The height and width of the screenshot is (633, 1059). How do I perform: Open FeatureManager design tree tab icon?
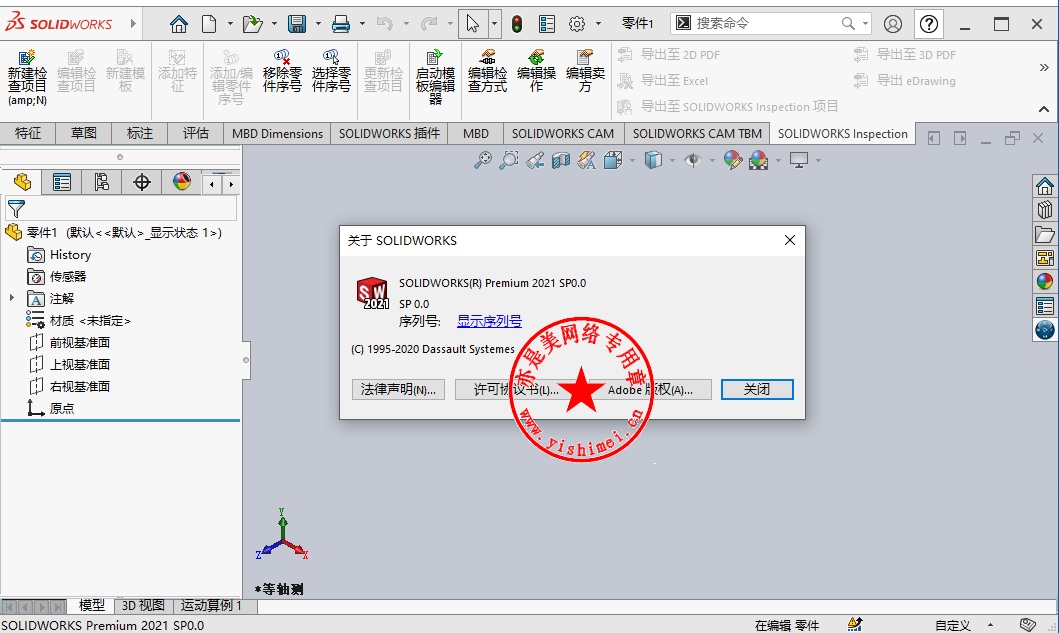click(22, 182)
